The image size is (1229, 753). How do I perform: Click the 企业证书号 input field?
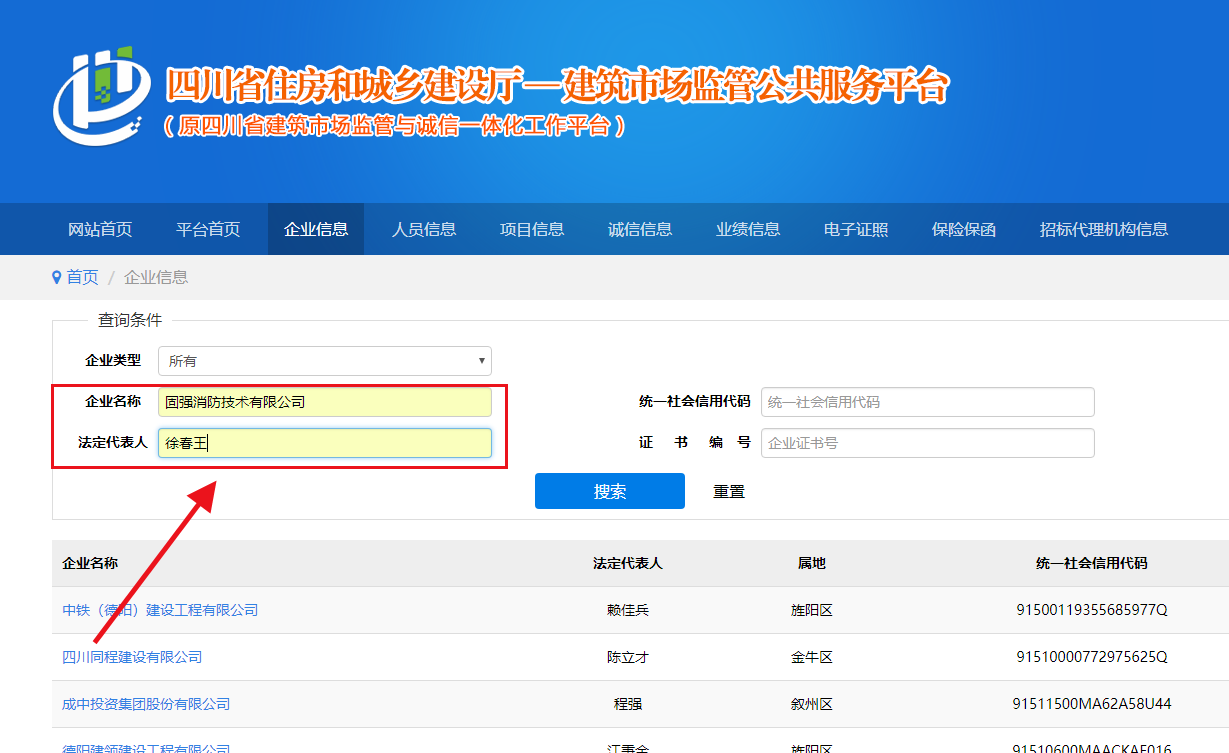click(x=928, y=442)
